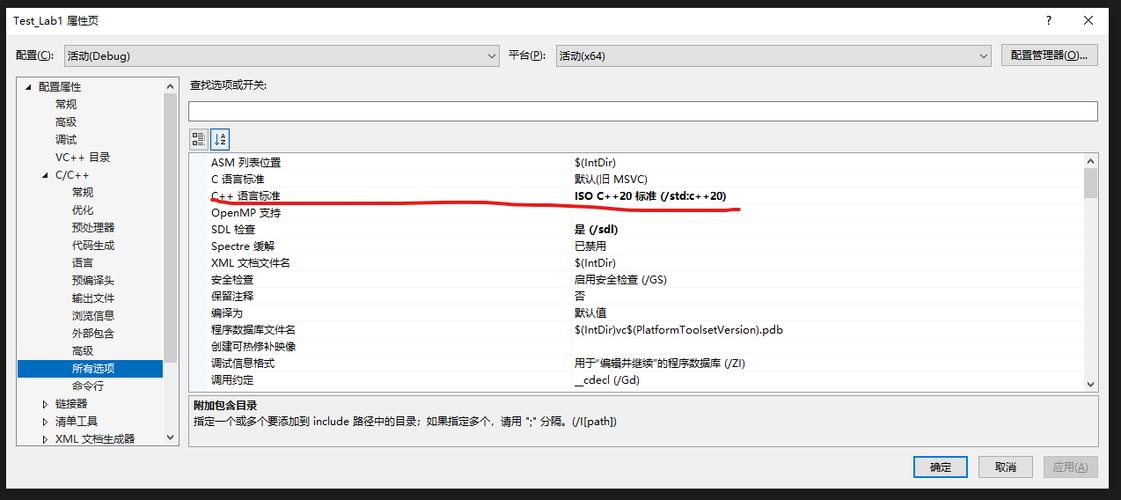
Task: Select 优化 in the tree
Action: coord(82,210)
